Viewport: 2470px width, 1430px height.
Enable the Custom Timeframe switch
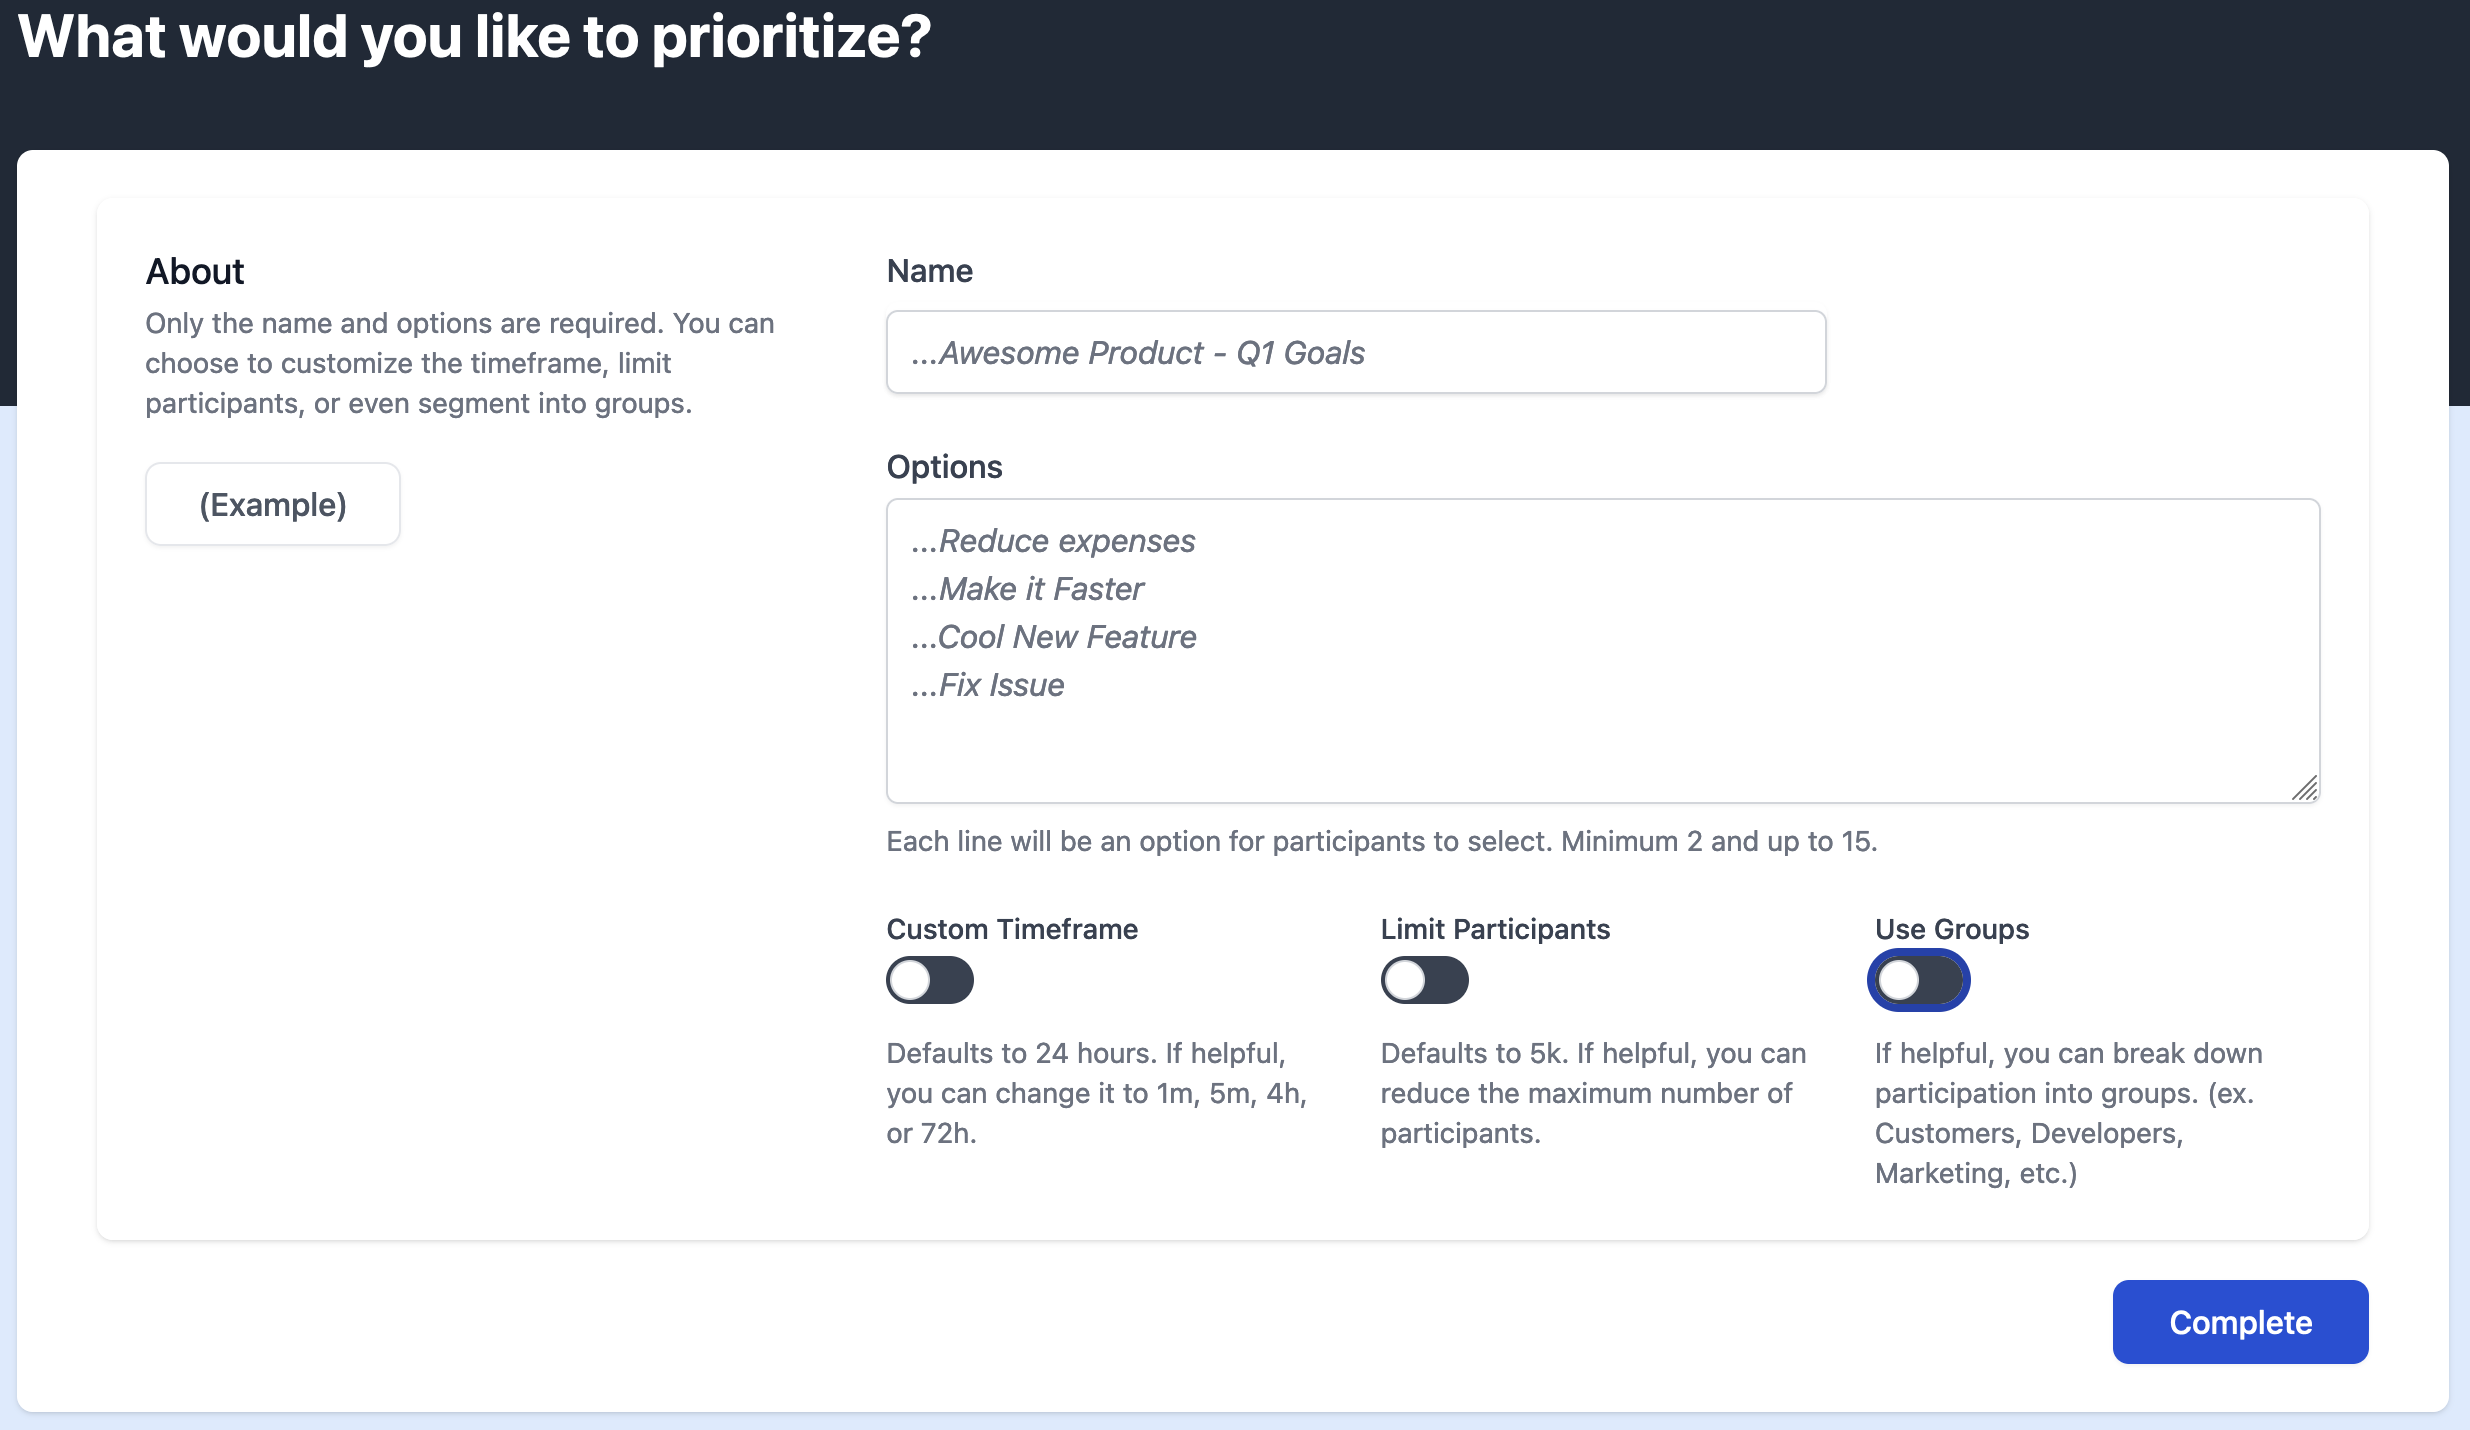click(929, 980)
